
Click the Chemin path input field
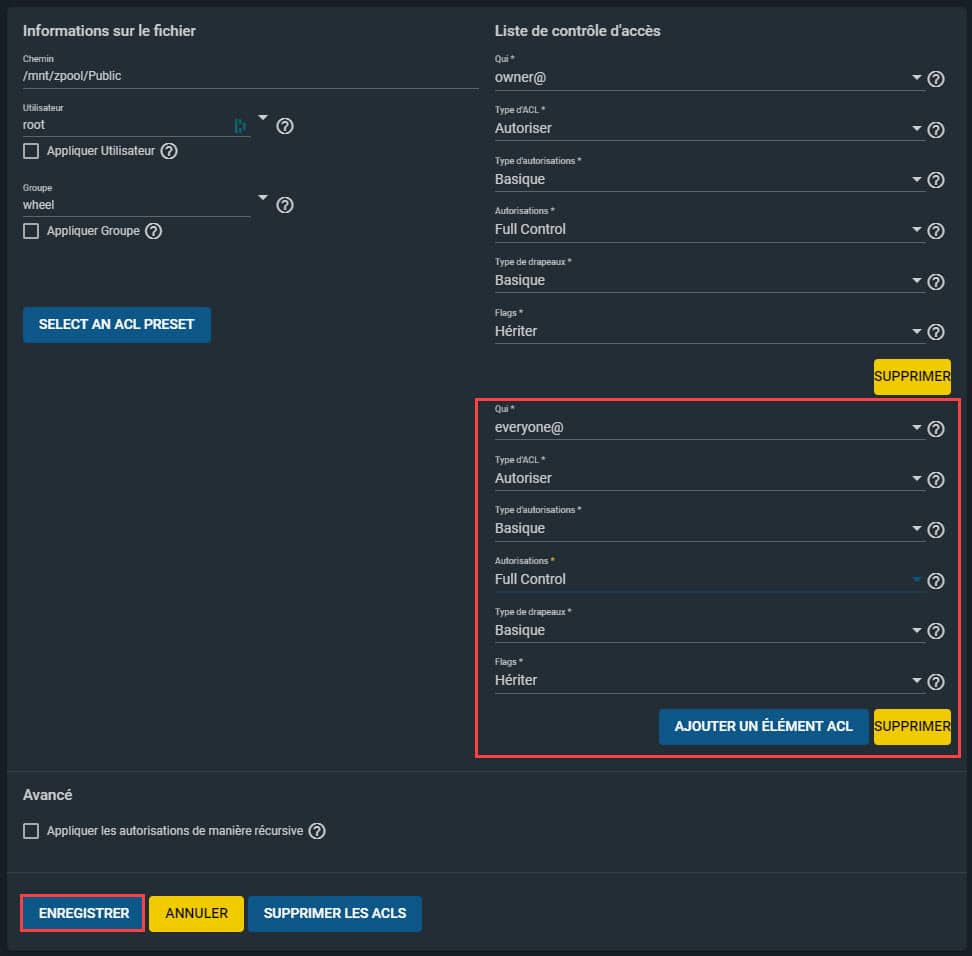tap(250, 76)
